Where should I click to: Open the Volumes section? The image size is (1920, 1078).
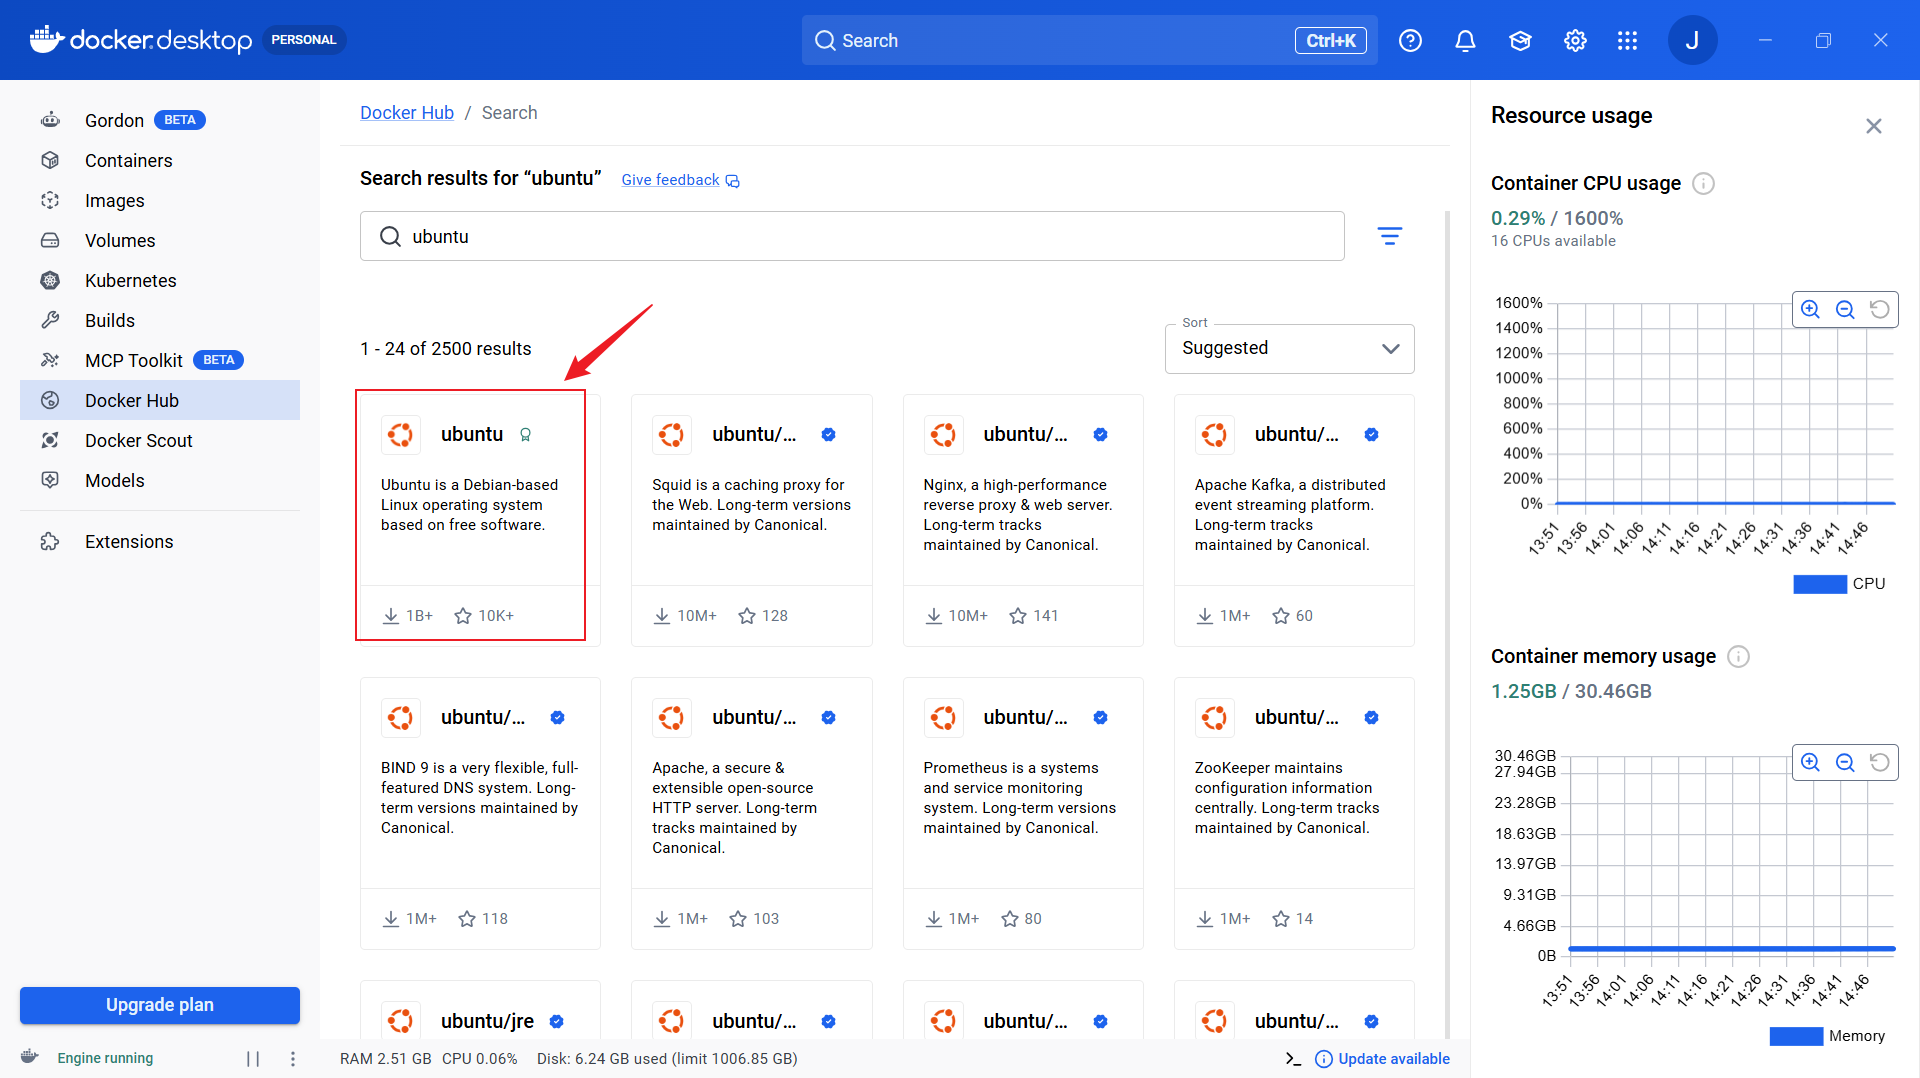[160, 240]
